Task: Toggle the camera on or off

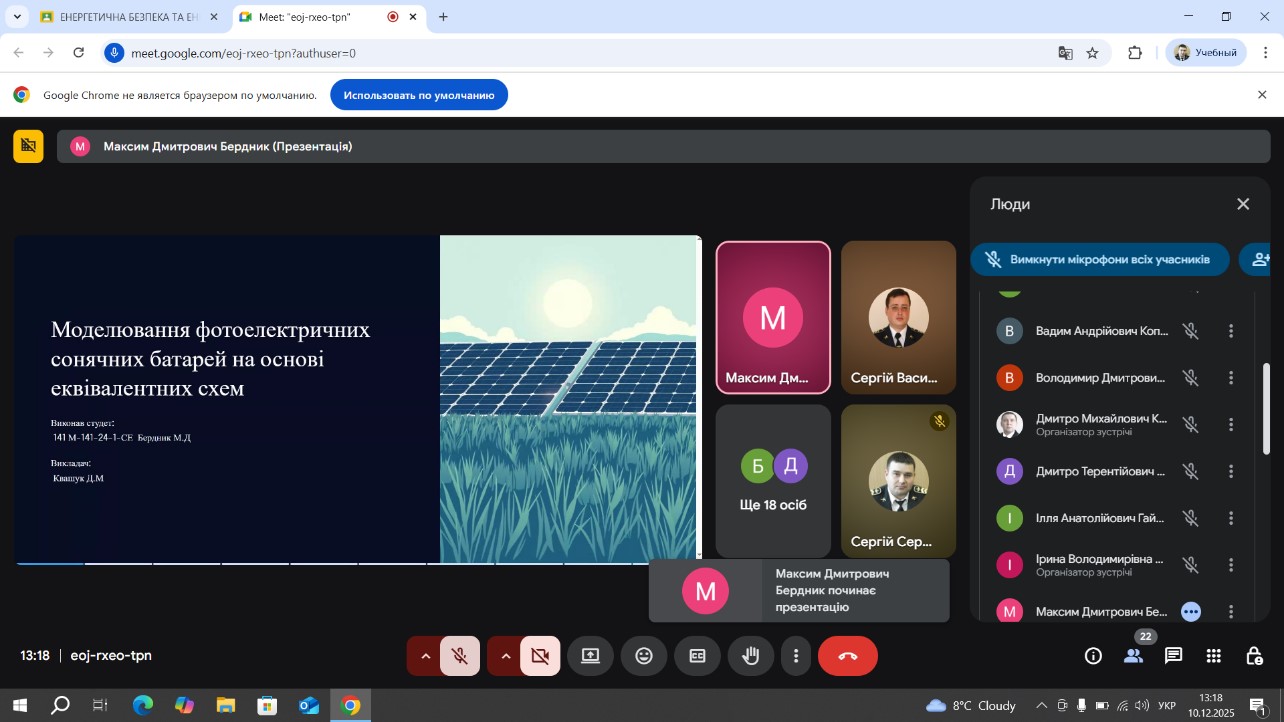Action: (x=540, y=656)
